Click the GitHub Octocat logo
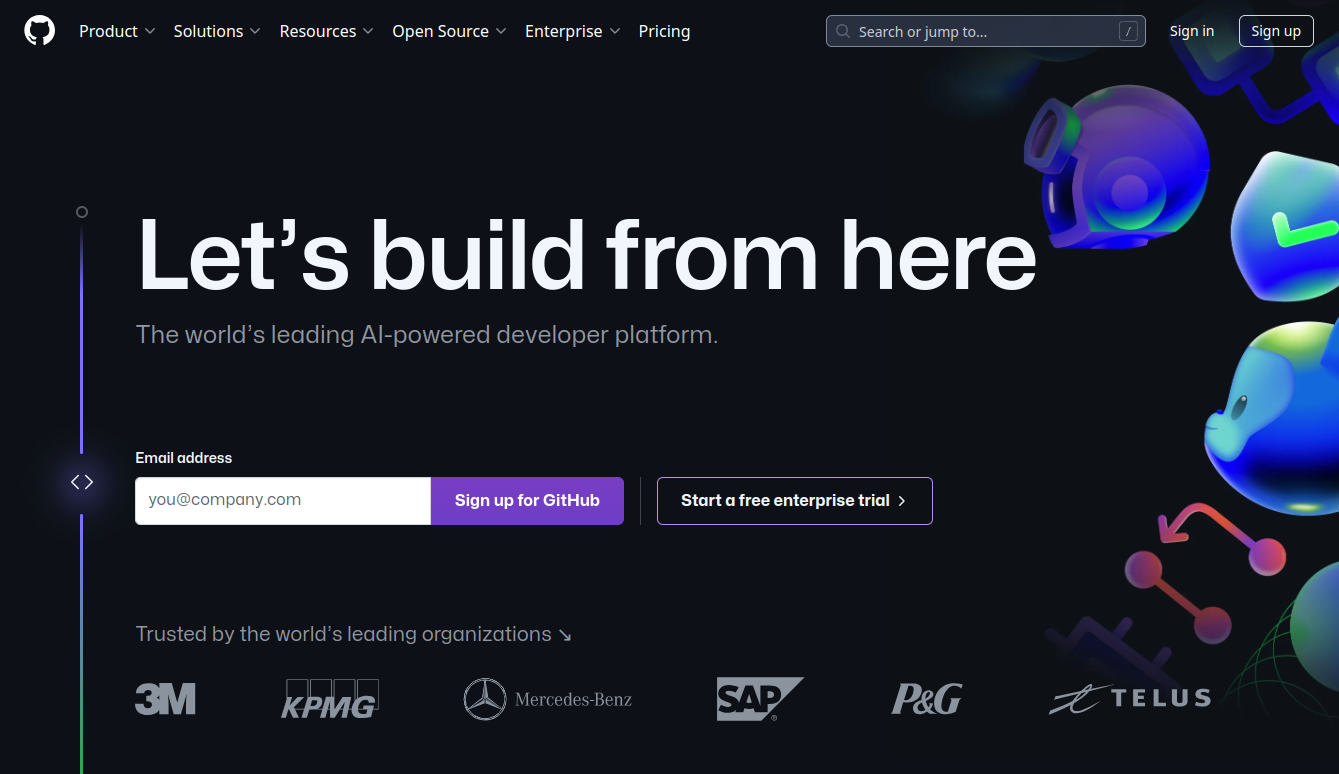The width and height of the screenshot is (1339, 774). (40, 31)
